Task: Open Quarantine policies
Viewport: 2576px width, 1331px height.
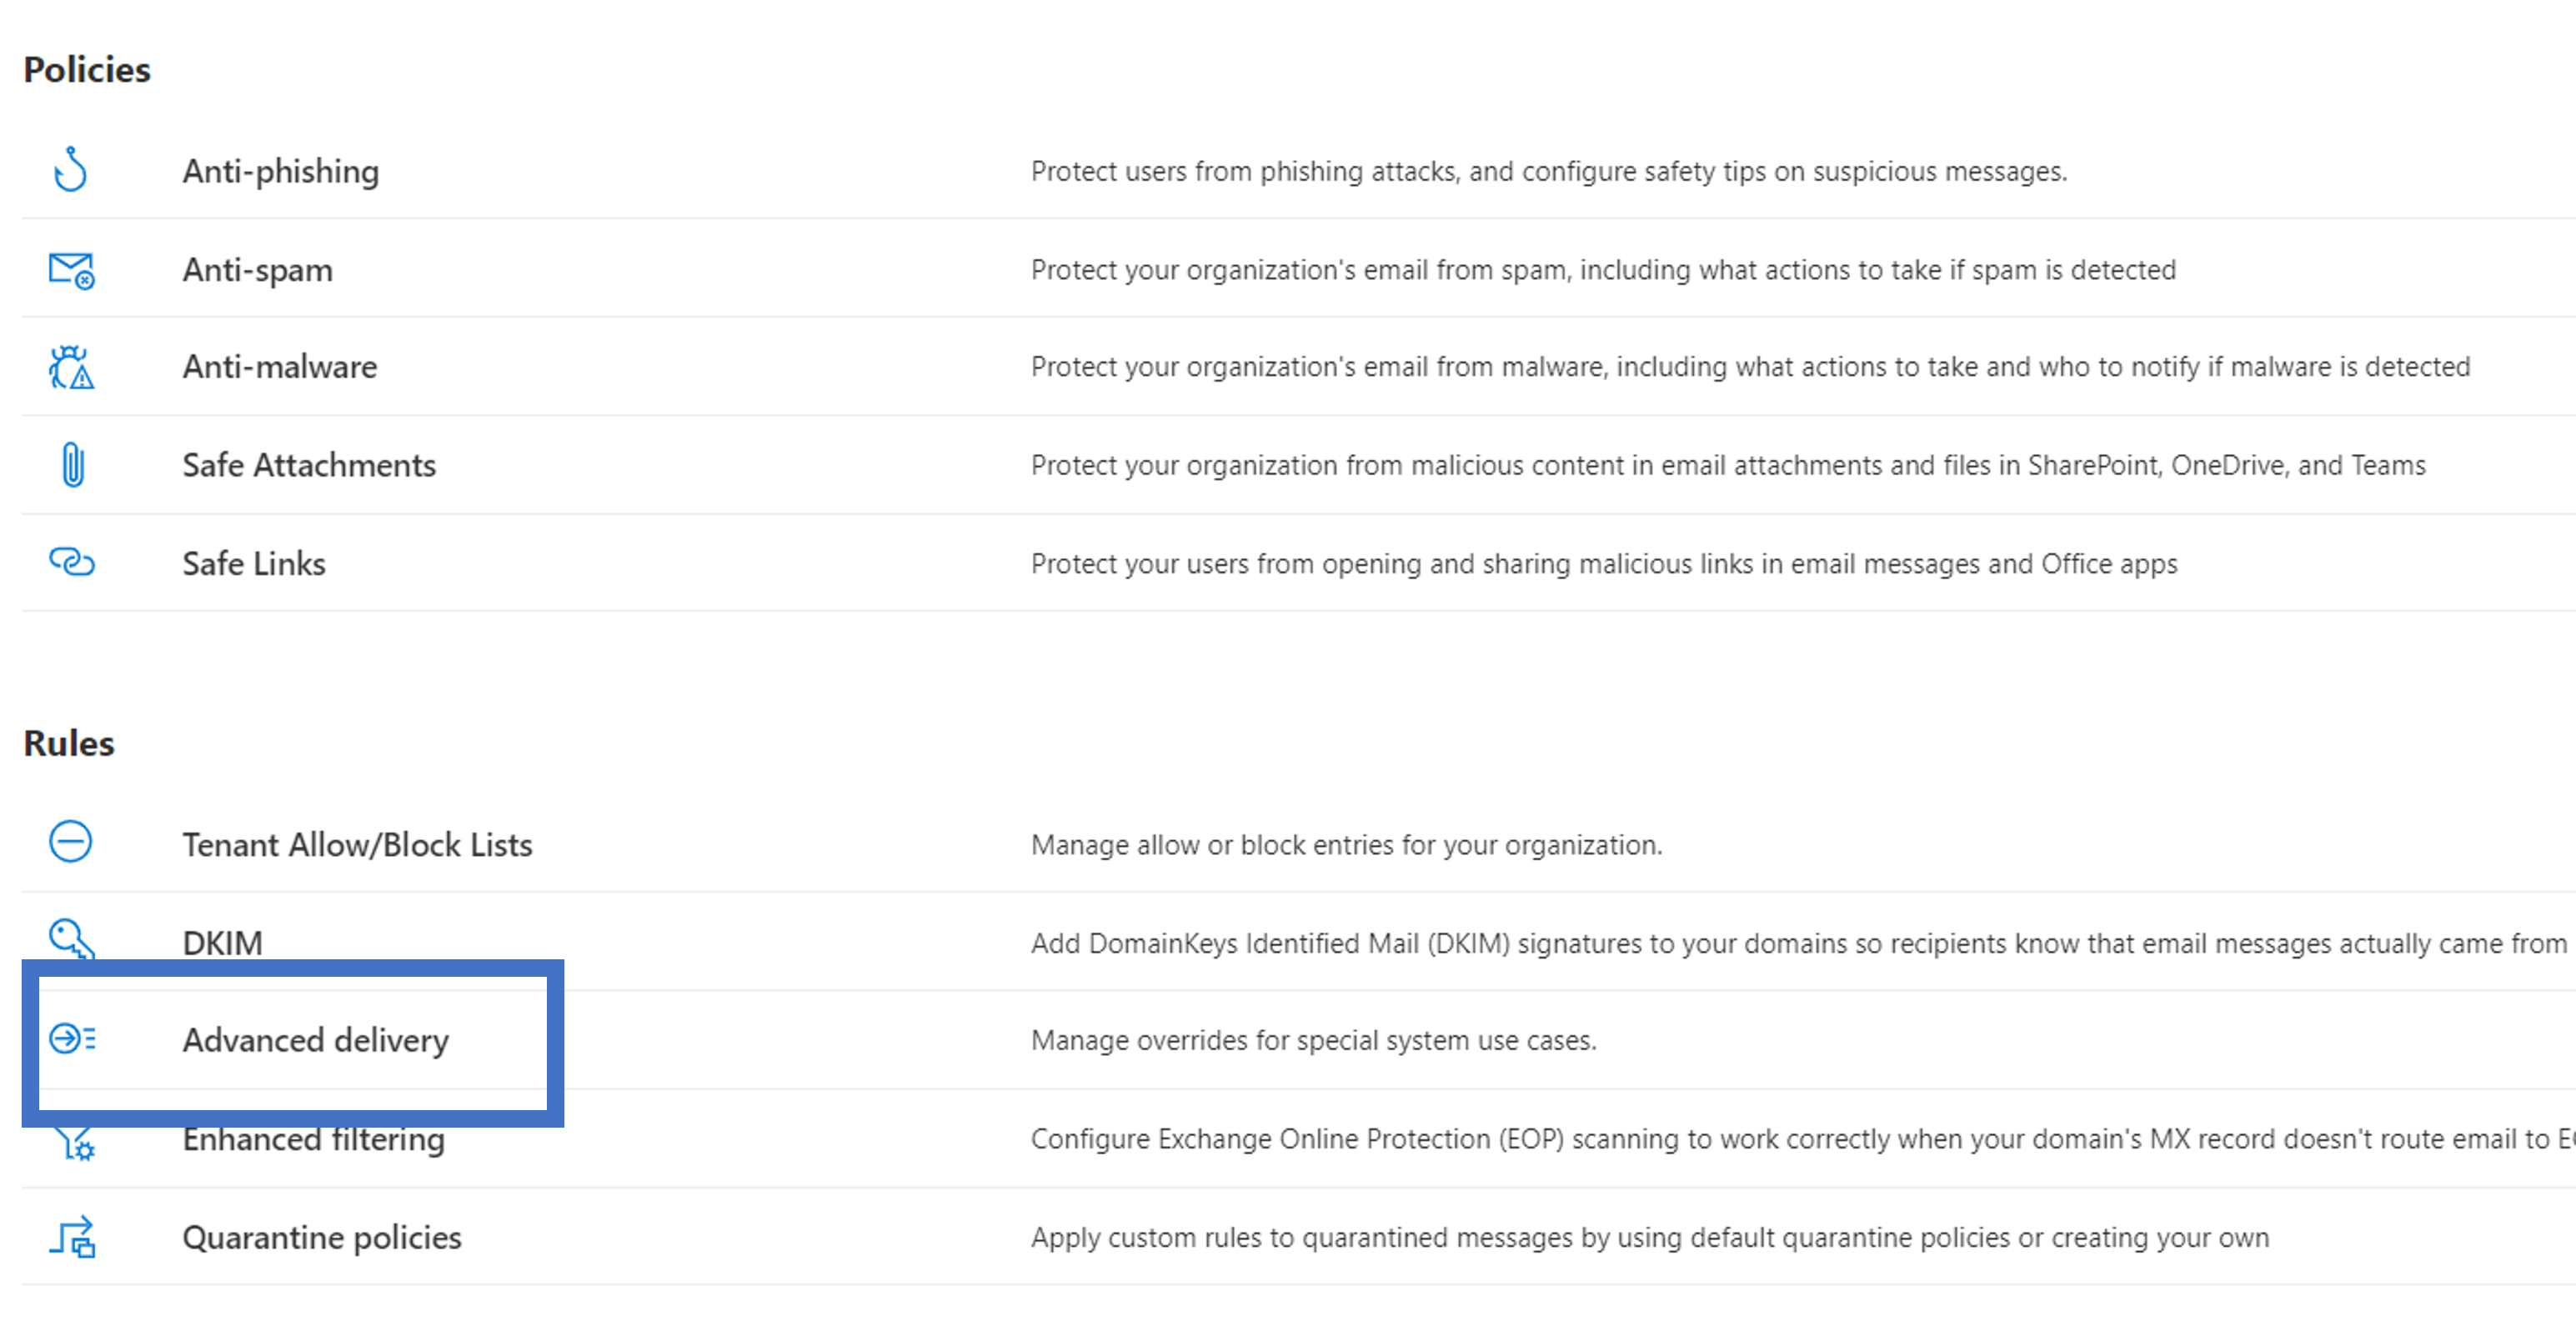Action: click(x=321, y=1238)
